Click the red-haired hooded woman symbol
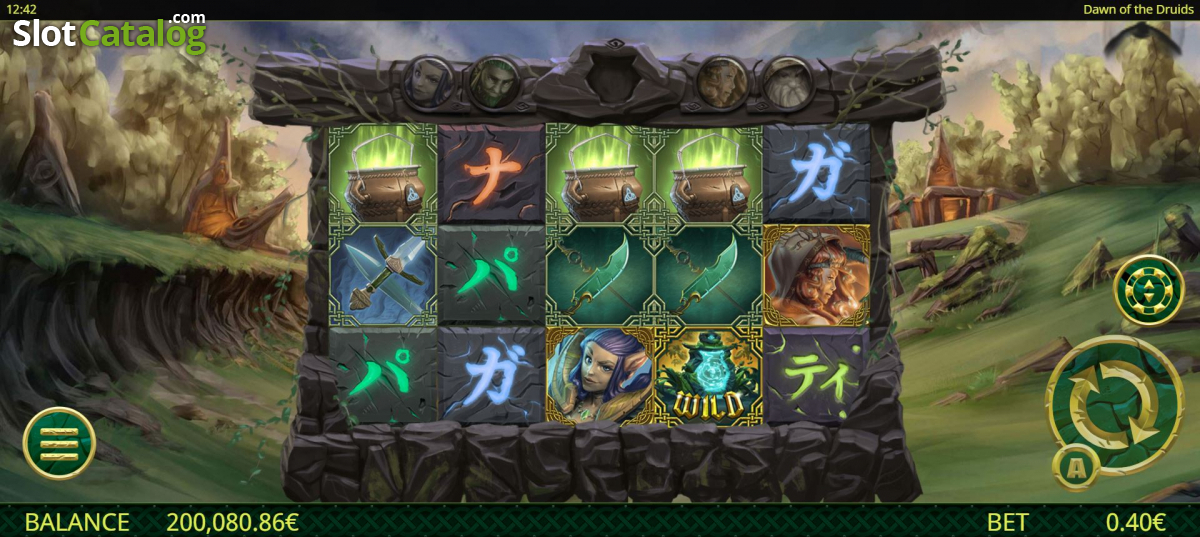 click(x=817, y=275)
